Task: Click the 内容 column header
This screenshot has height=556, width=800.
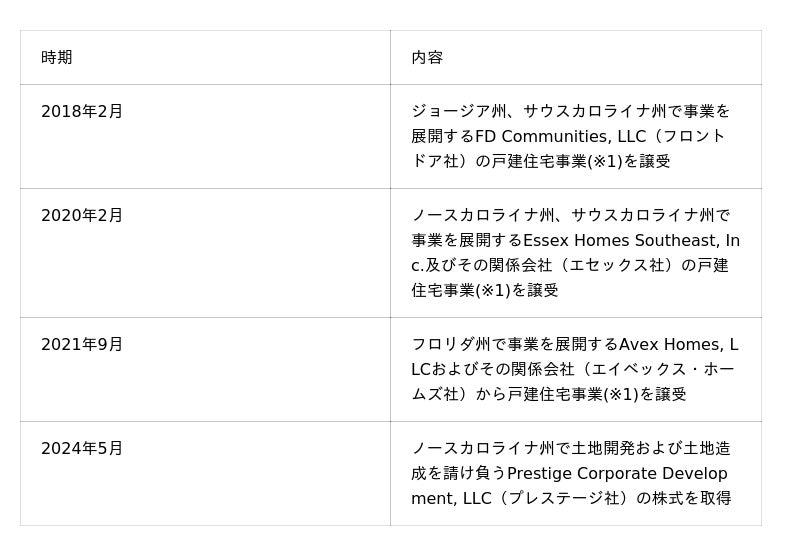Action: (427, 58)
